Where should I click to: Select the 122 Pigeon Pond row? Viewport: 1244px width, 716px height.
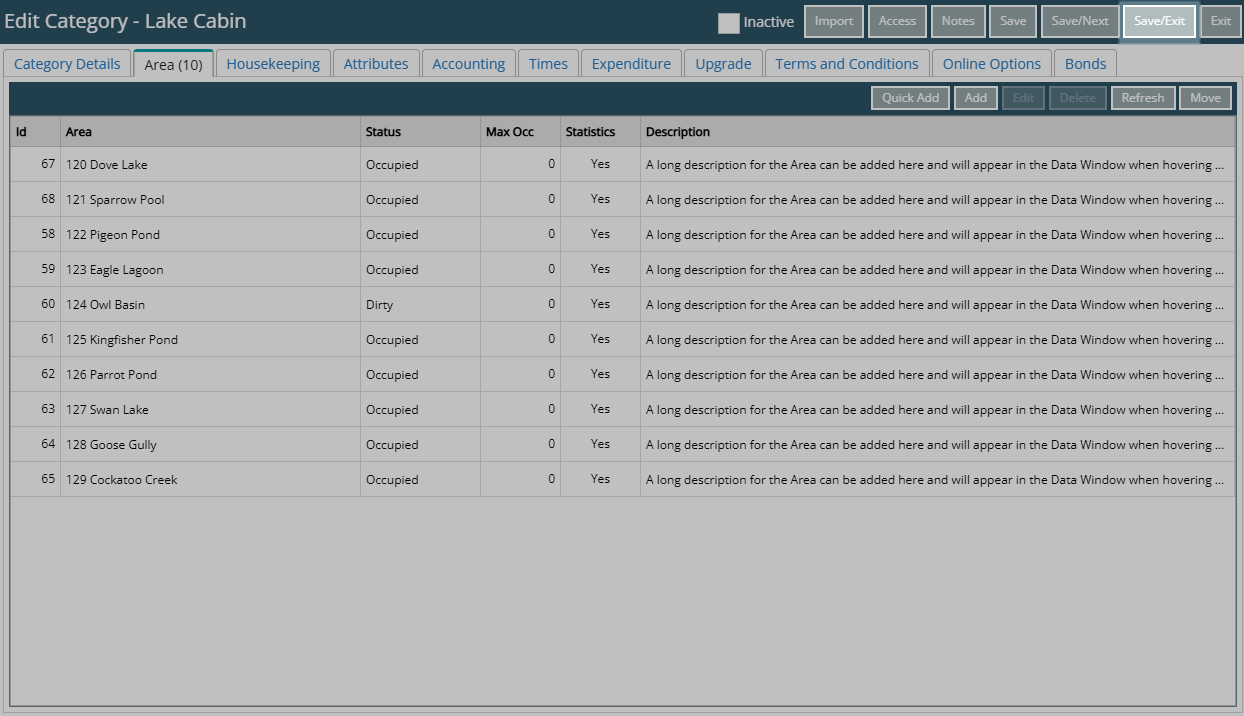[623, 234]
